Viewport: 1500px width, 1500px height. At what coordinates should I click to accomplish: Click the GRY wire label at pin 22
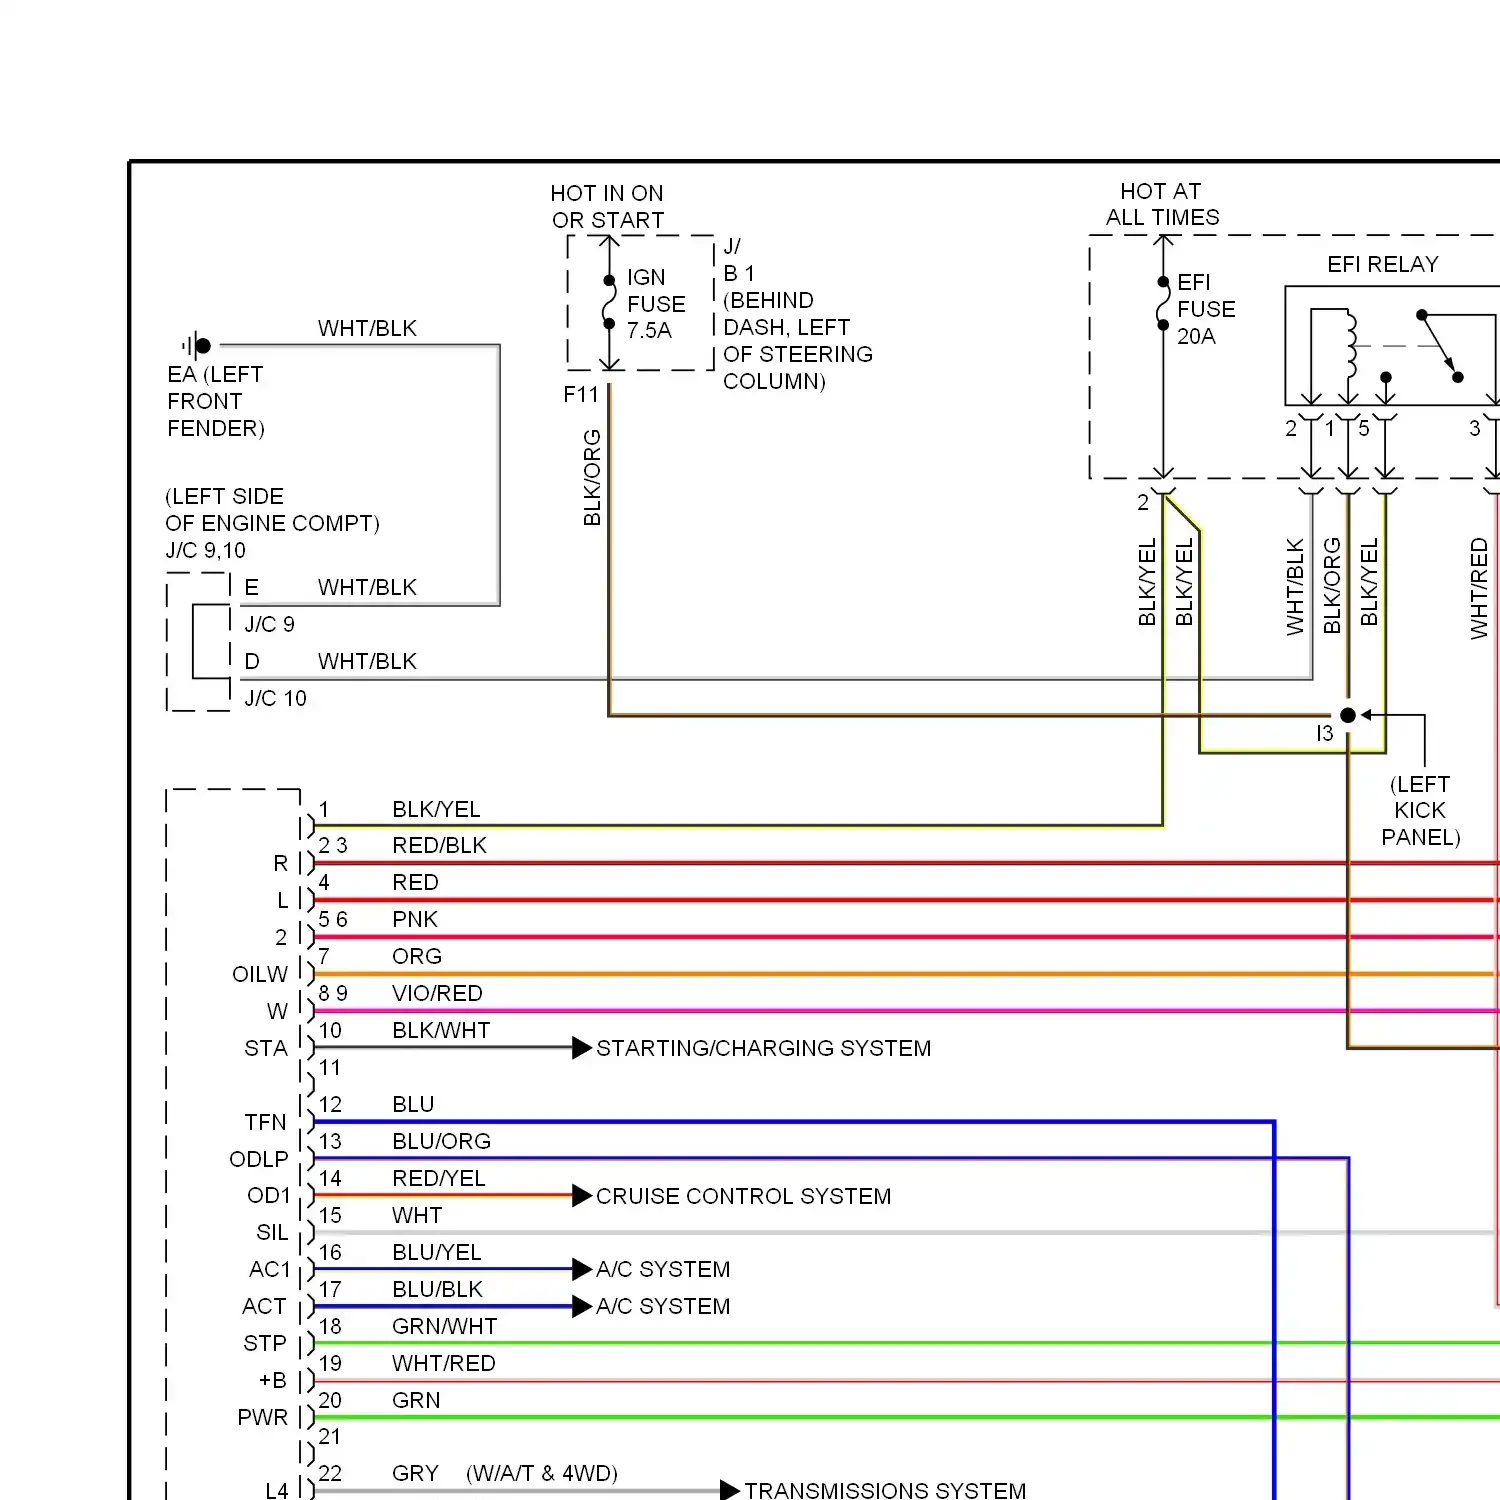pos(415,1474)
